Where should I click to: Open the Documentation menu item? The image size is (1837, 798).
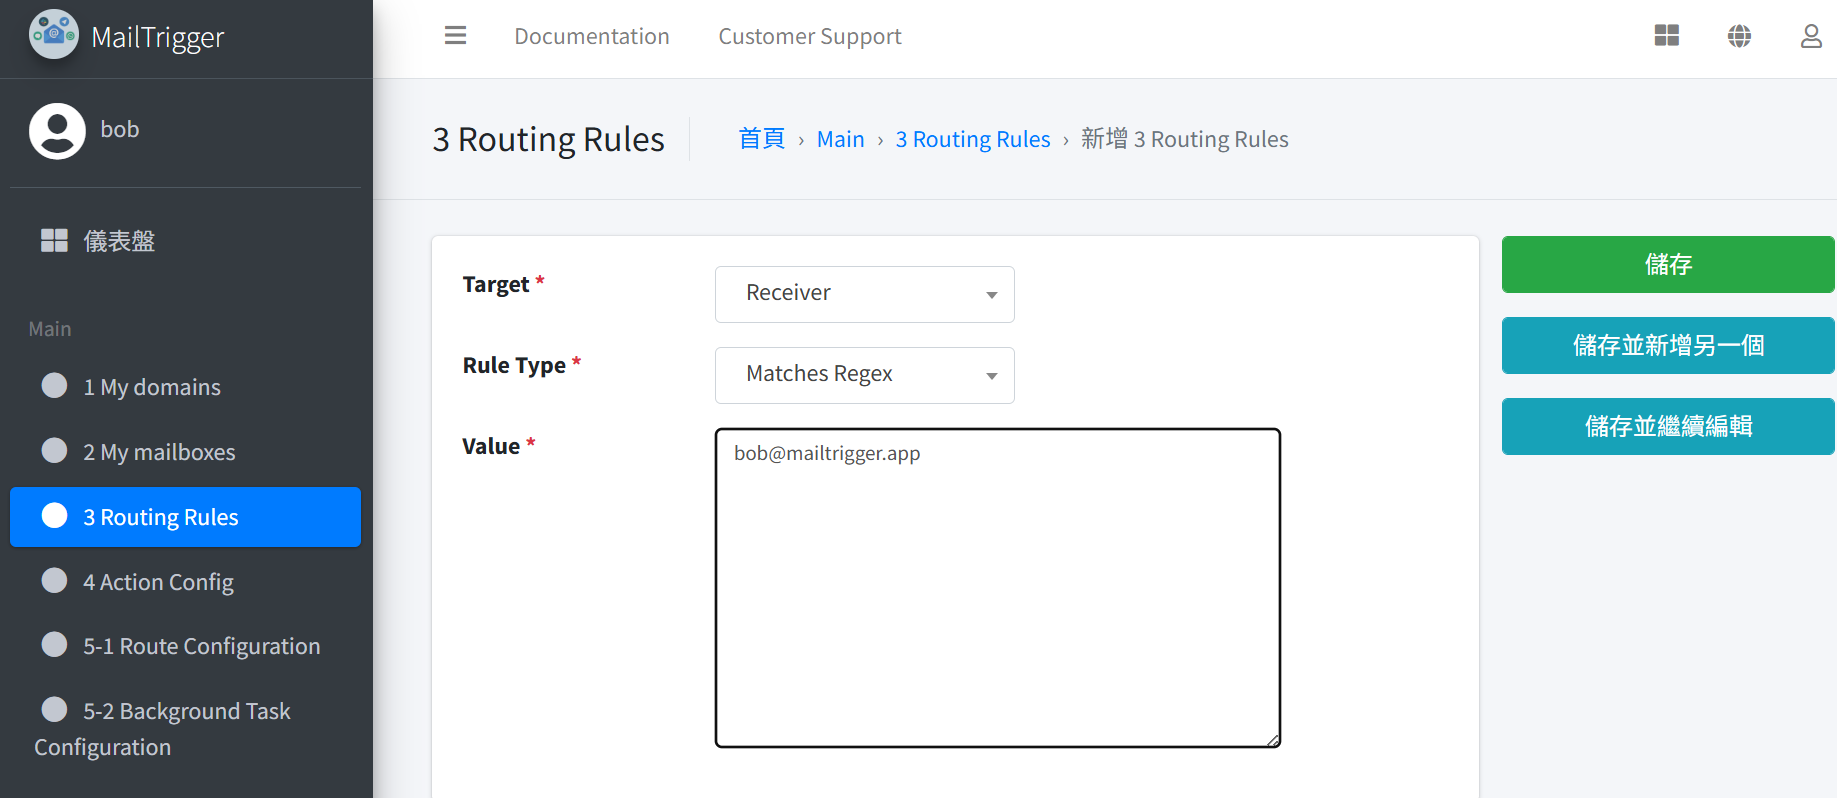pos(592,36)
